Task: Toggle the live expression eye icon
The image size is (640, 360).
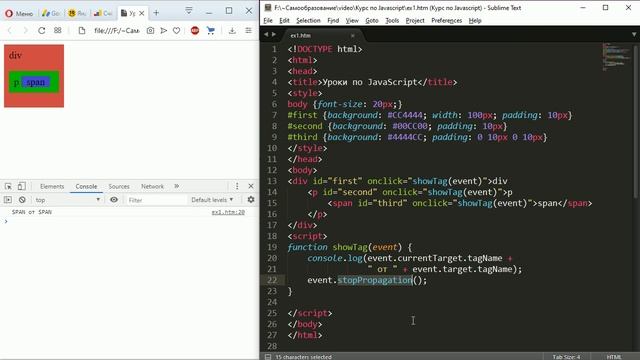Action: (114, 200)
